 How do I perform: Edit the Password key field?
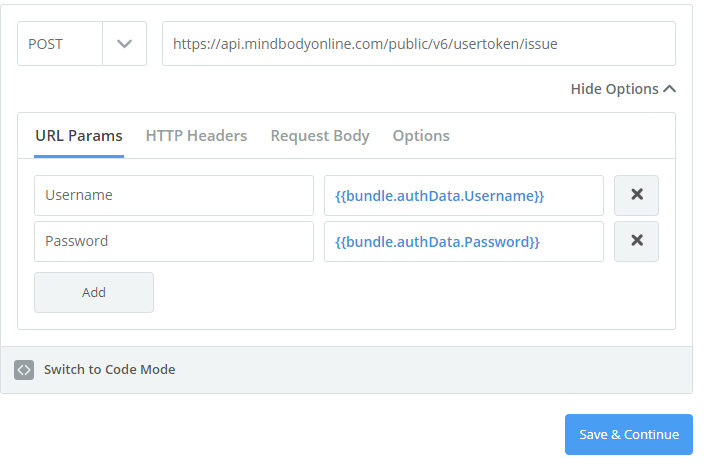pos(174,241)
